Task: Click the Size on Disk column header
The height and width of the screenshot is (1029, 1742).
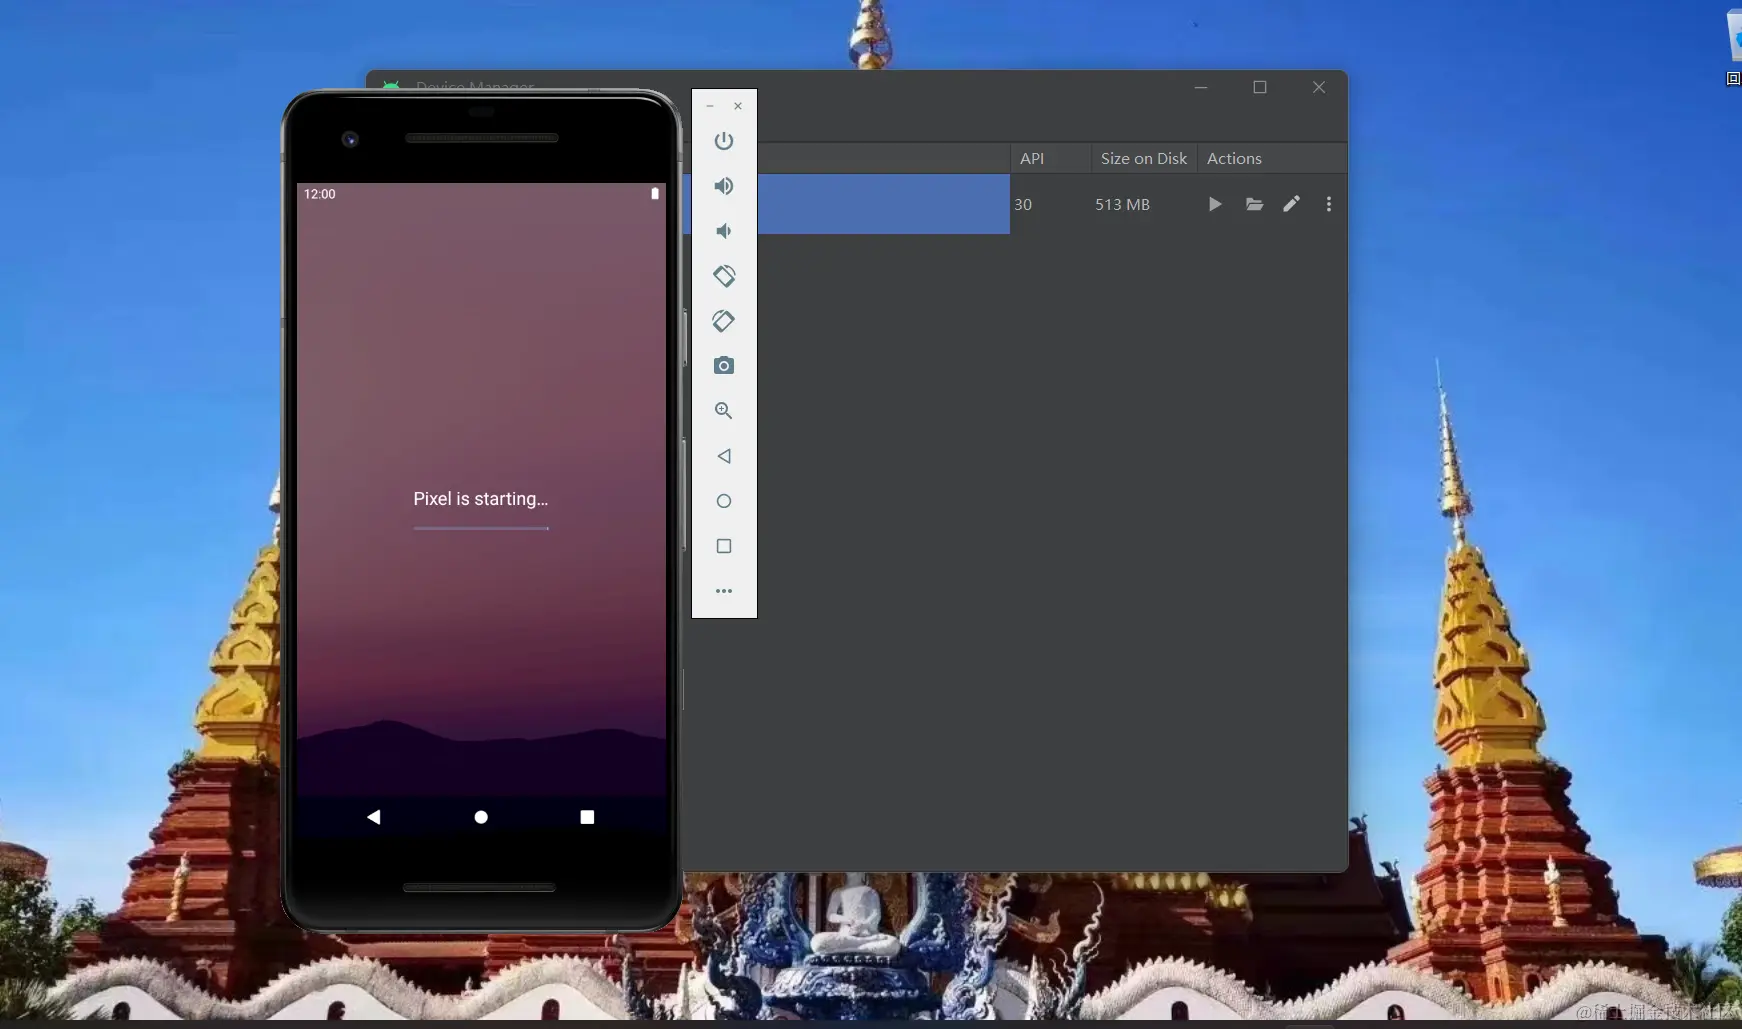Action: [1144, 158]
